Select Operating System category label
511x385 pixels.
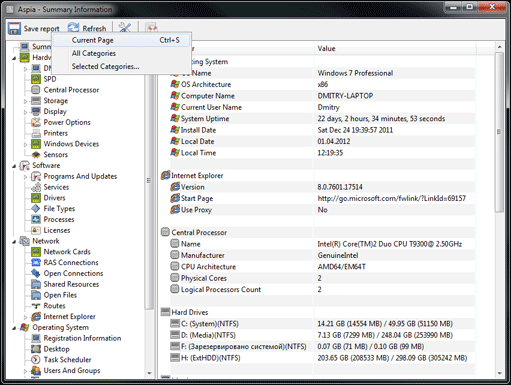pyautogui.click(x=60, y=327)
